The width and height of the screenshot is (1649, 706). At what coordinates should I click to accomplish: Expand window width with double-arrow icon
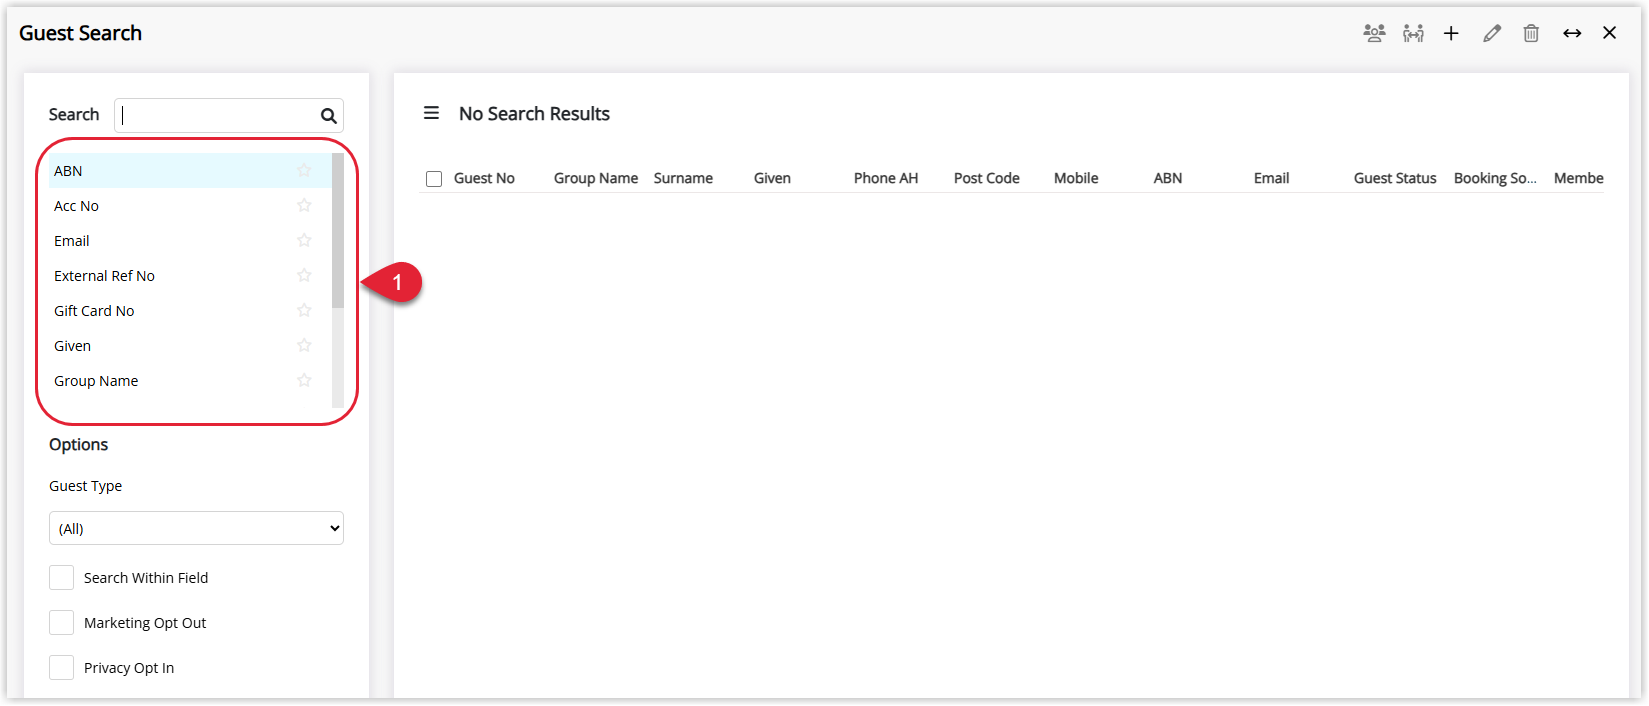1572,33
